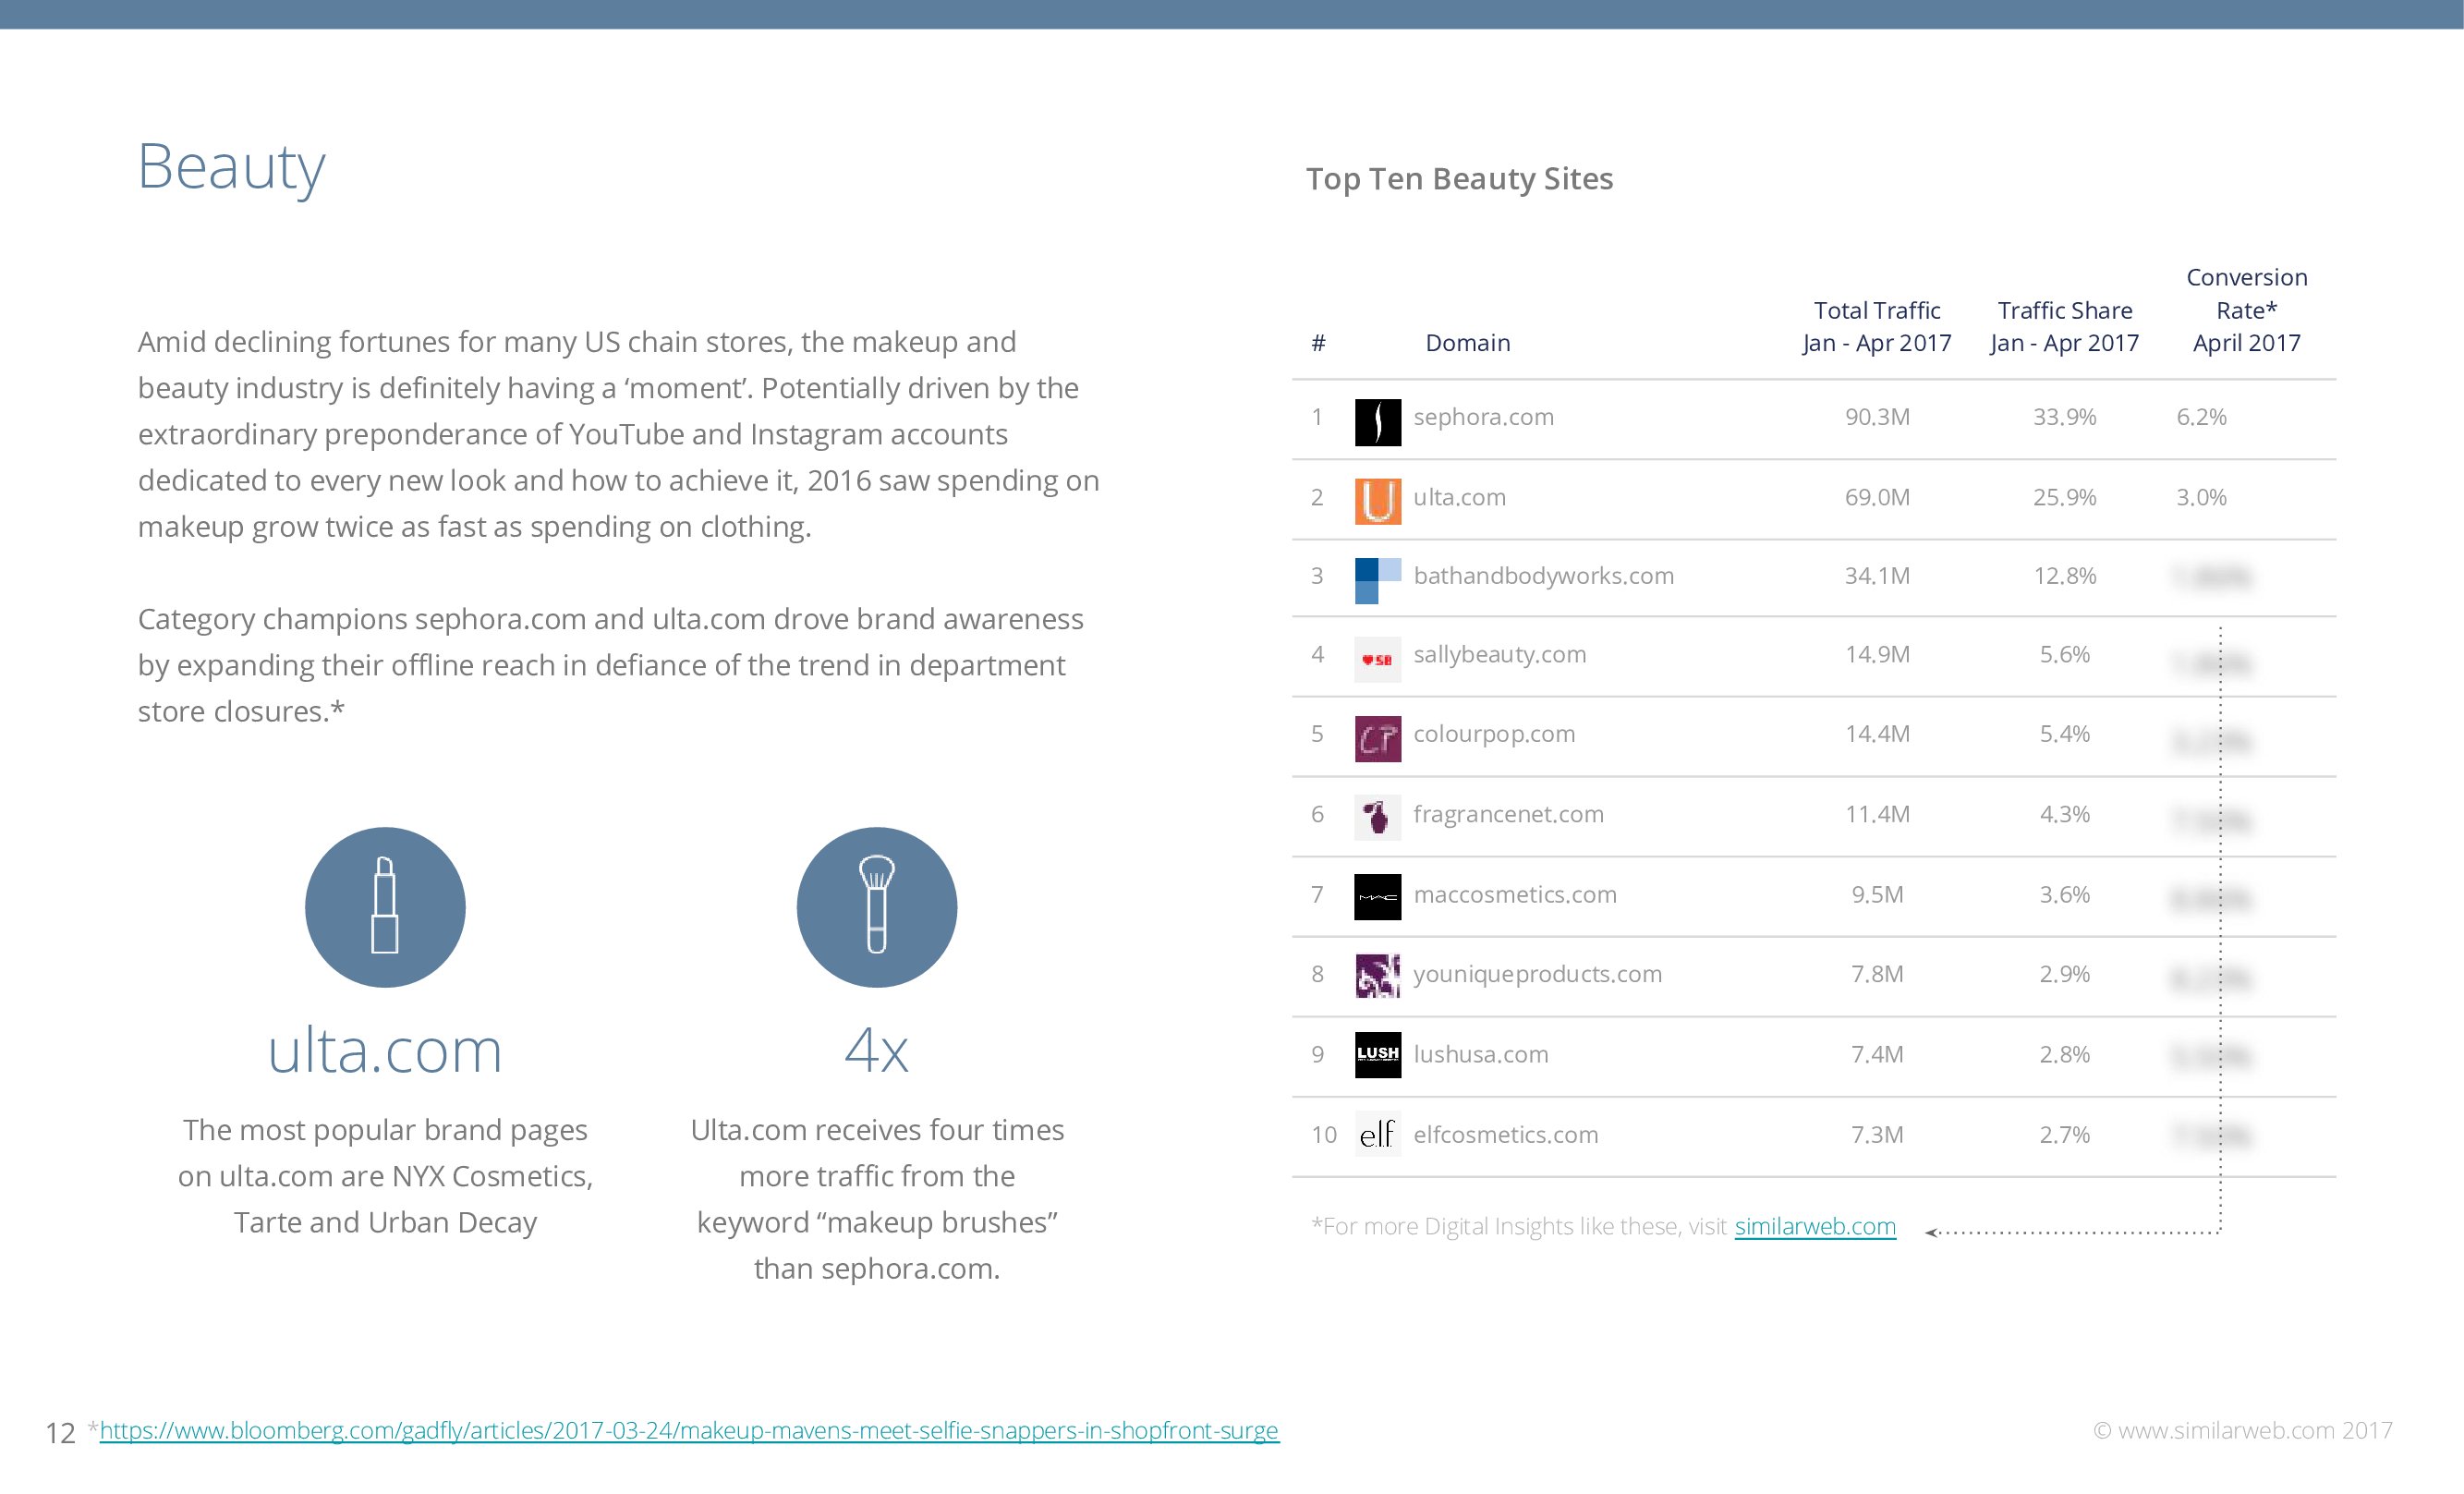Click the Top Ten Beauty Sites heading
This screenshot has height=1494, width=2464.
(x=1459, y=179)
